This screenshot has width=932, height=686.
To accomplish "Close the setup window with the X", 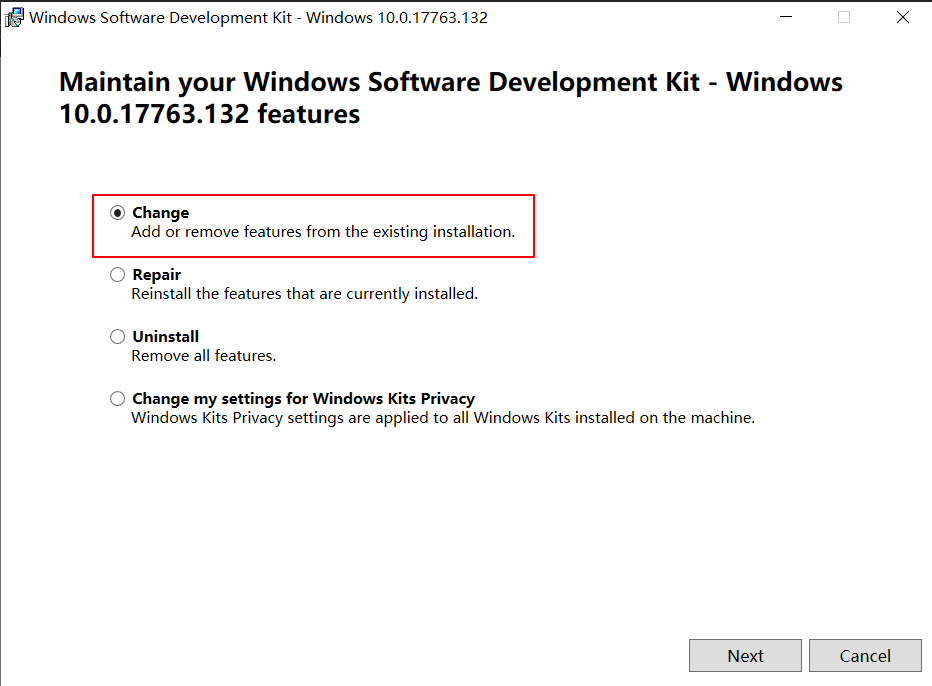I will click(x=902, y=17).
